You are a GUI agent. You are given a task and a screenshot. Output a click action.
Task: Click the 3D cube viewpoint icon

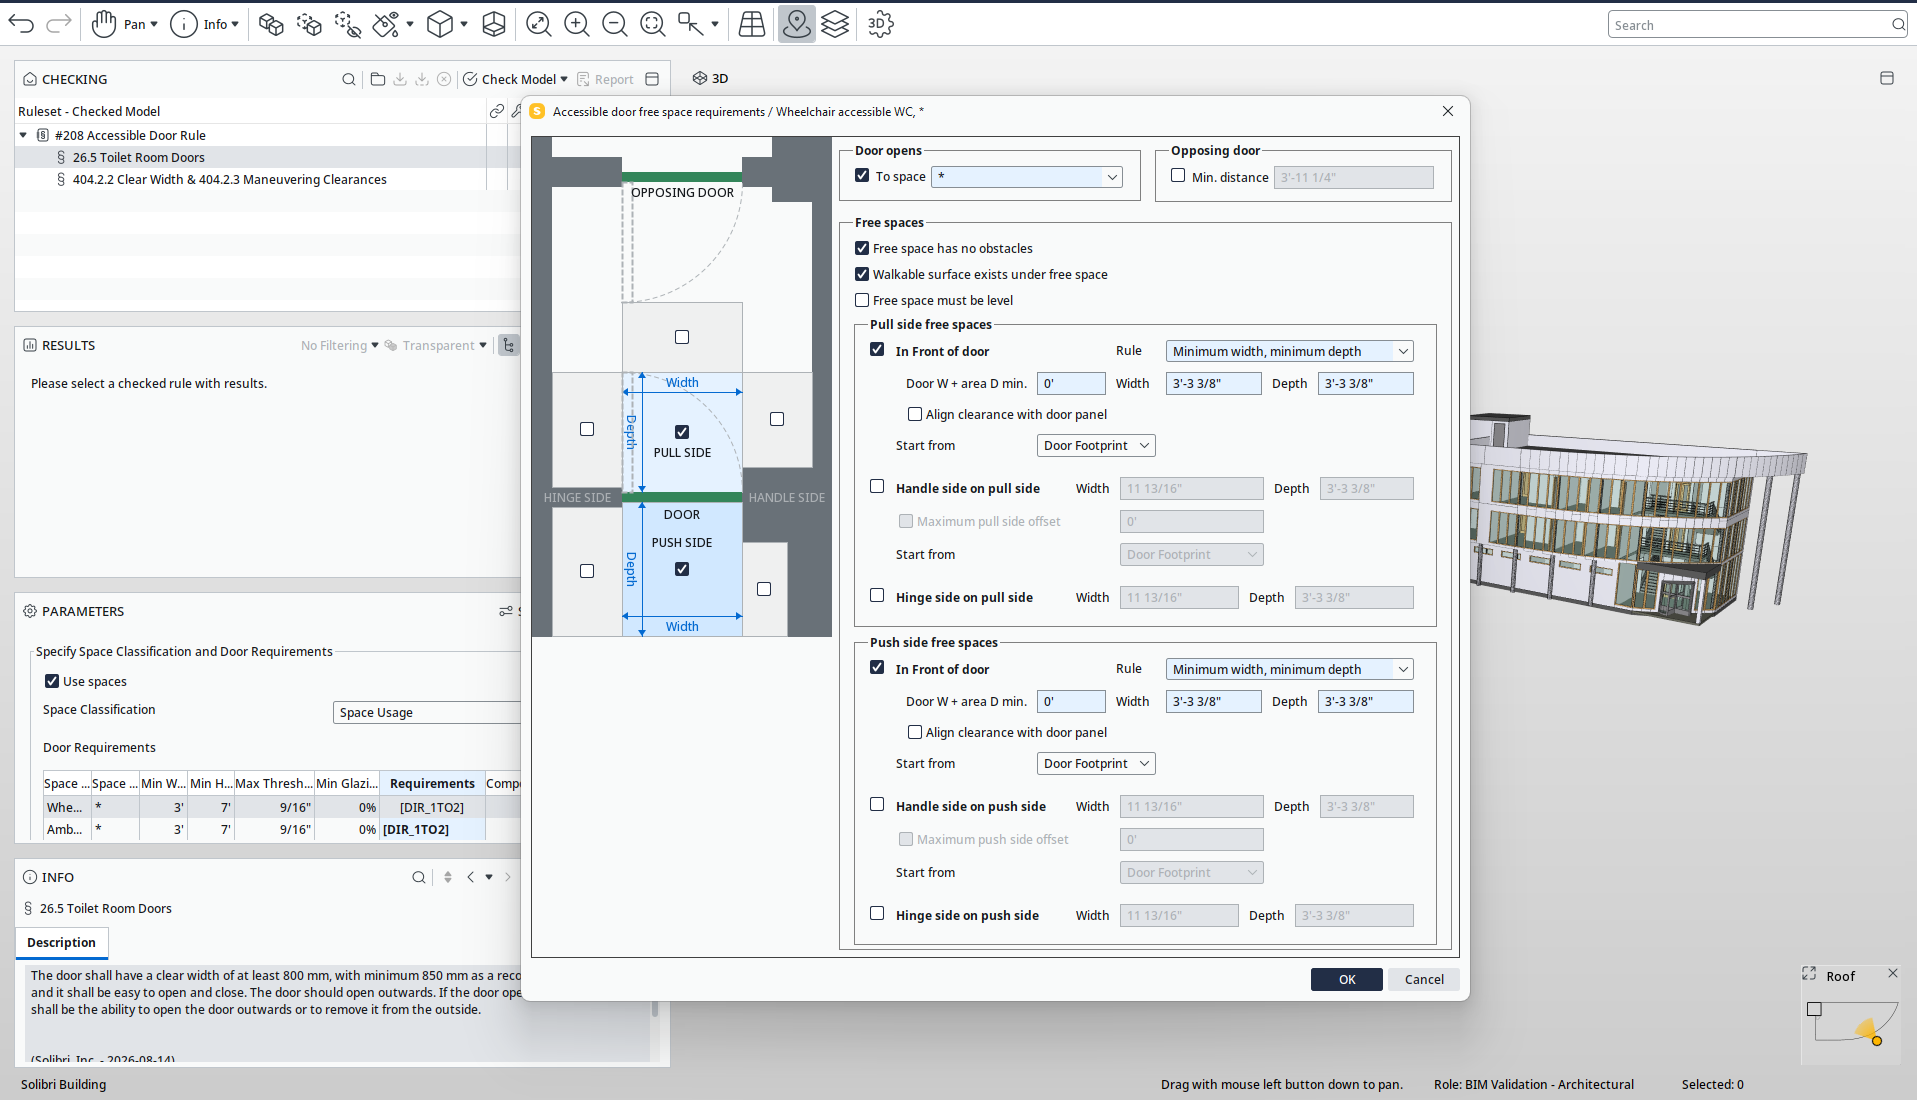tap(440, 24)
